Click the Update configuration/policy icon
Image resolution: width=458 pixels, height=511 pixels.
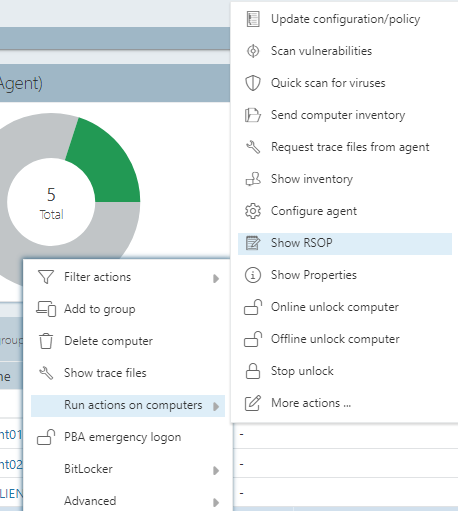(253, 19)
